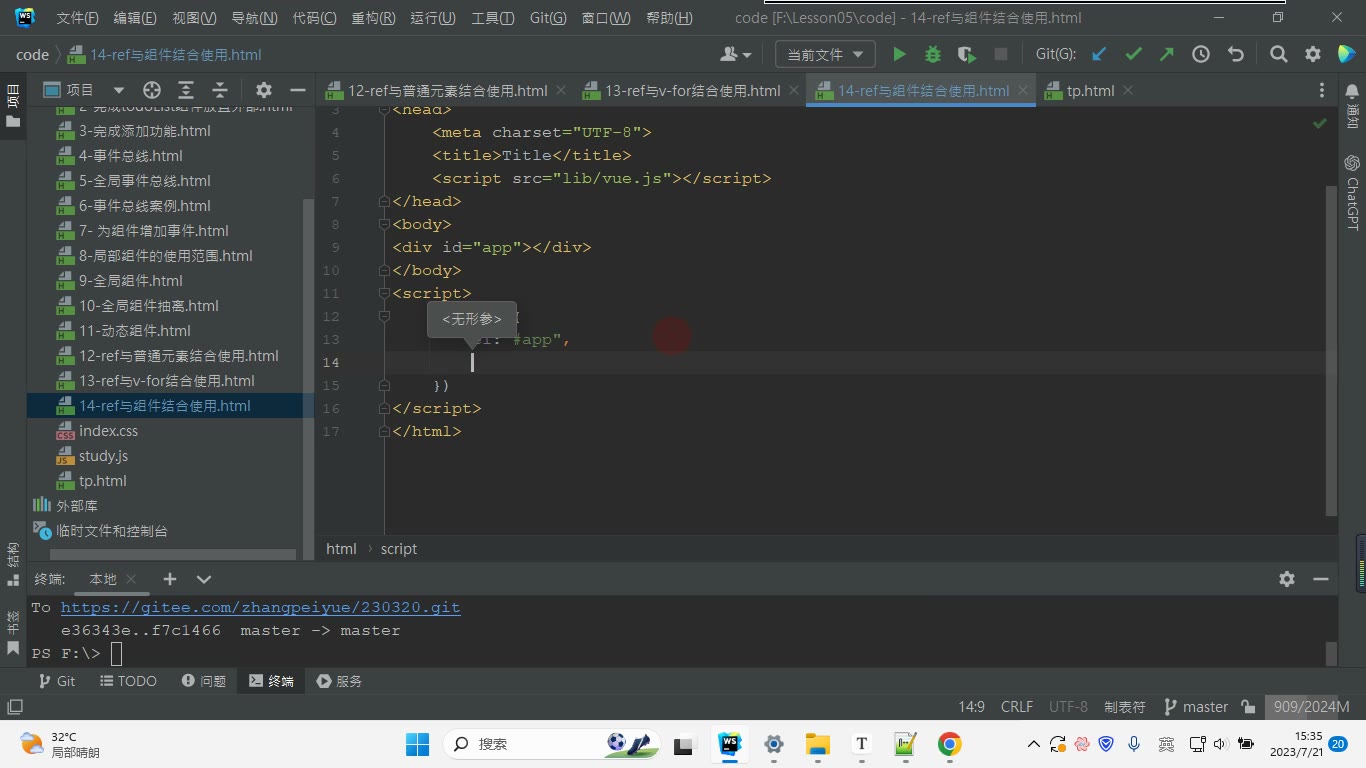Open terminal settings gear icon

[x=1287, y=579]
